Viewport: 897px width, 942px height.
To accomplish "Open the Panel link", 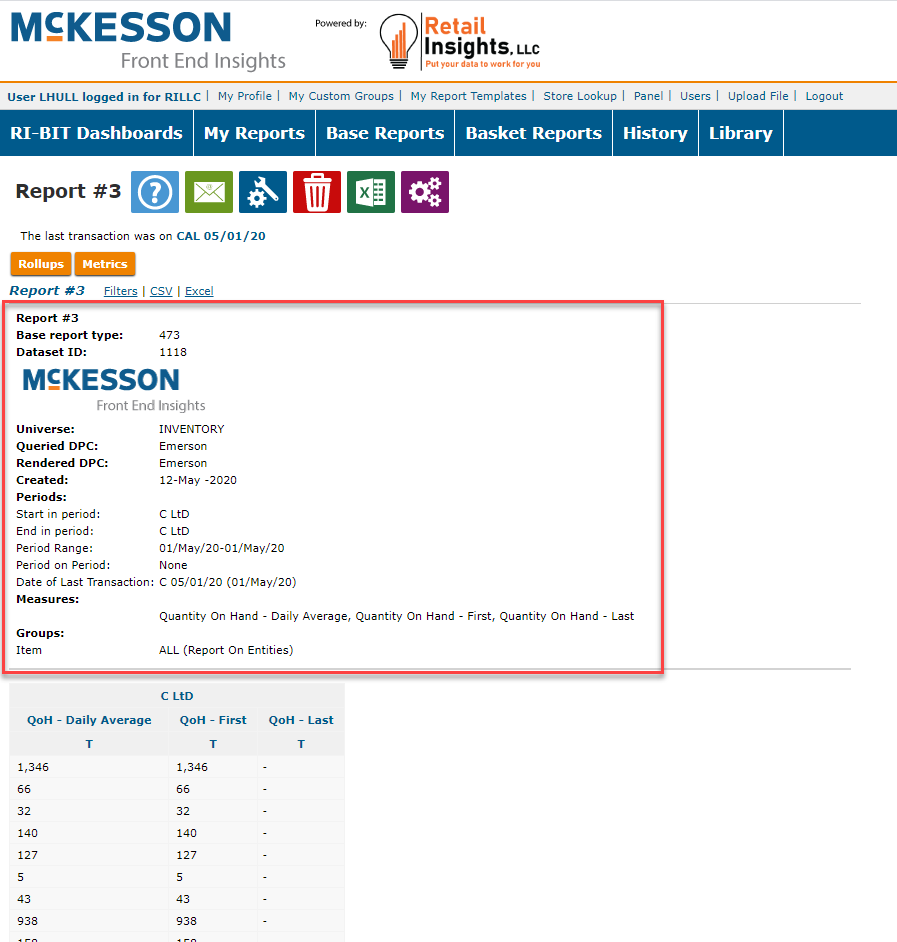I will pos(648,96).
